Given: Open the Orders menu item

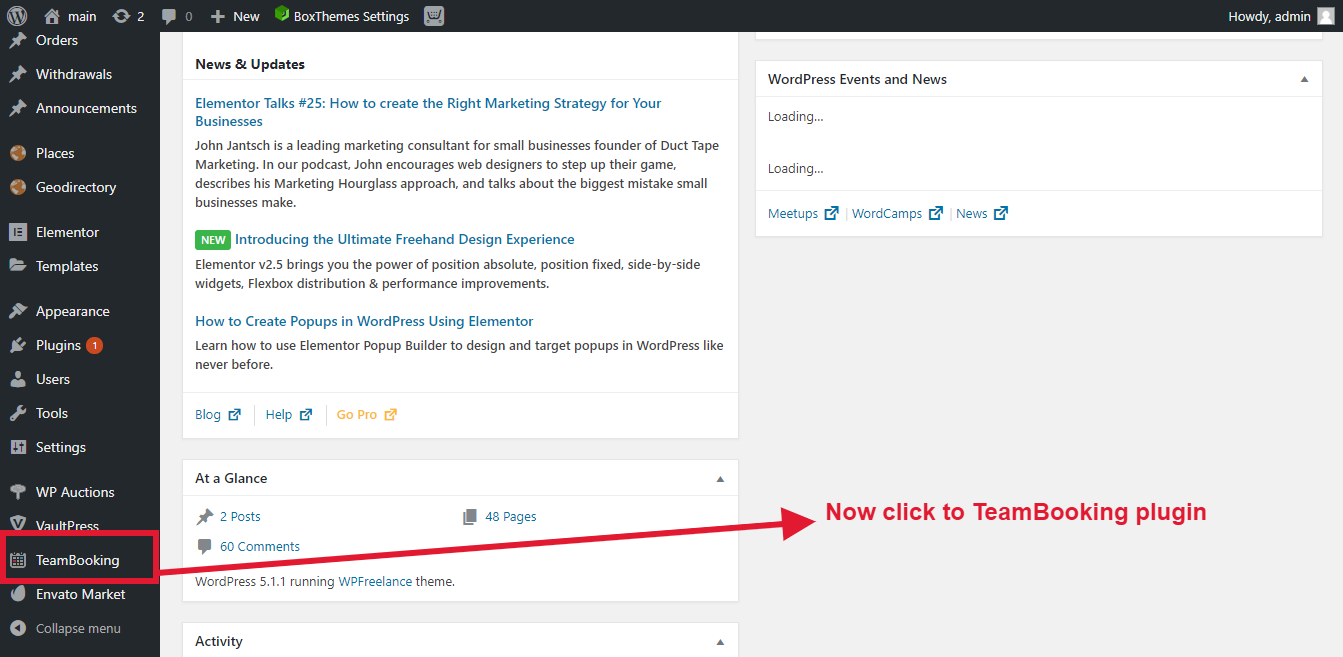Looking at the screenshot, I should (x=57, y=40).
